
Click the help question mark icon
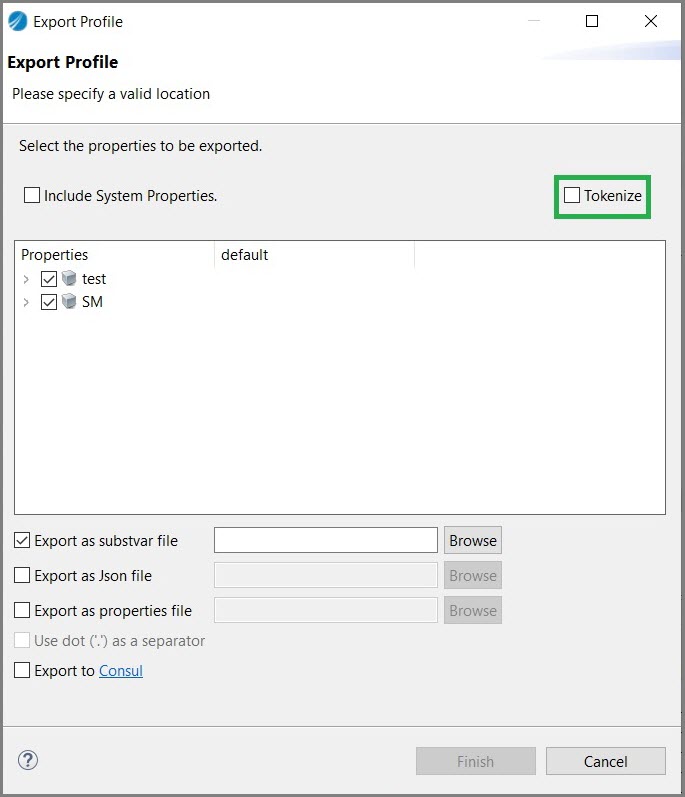tap(28, 761)
